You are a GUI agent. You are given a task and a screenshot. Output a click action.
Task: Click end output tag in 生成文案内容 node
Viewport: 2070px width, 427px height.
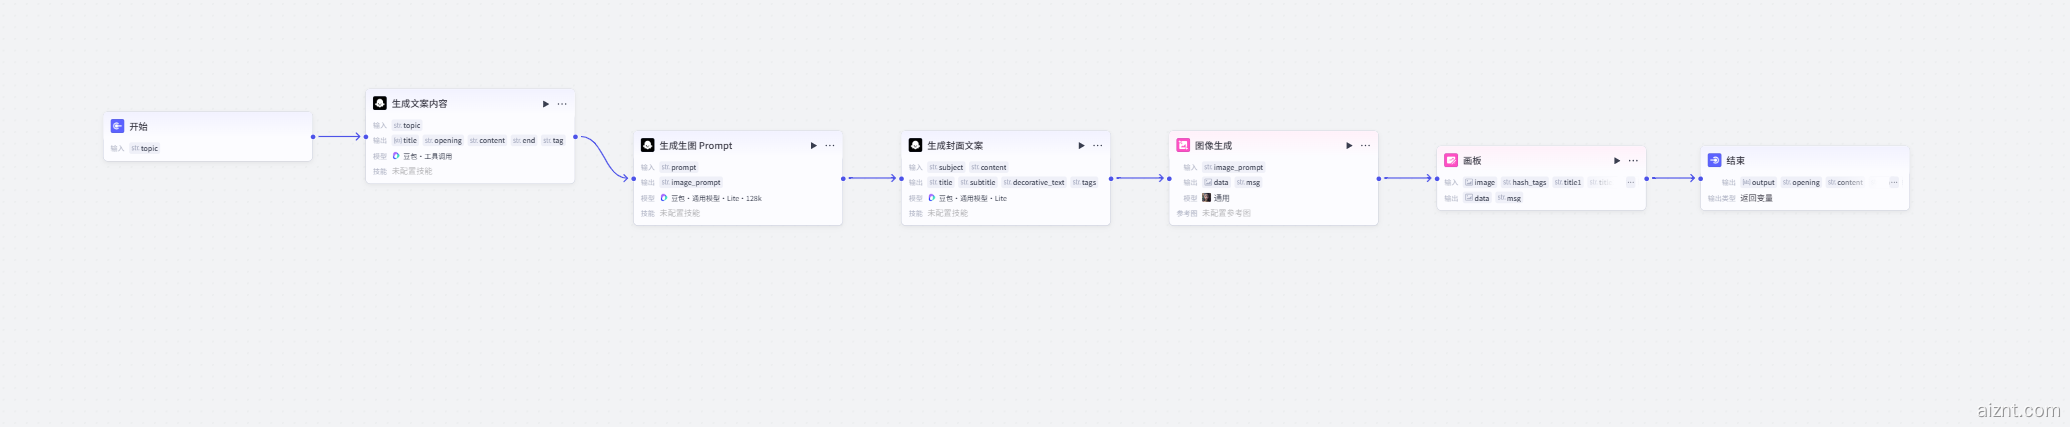point(524,141)
